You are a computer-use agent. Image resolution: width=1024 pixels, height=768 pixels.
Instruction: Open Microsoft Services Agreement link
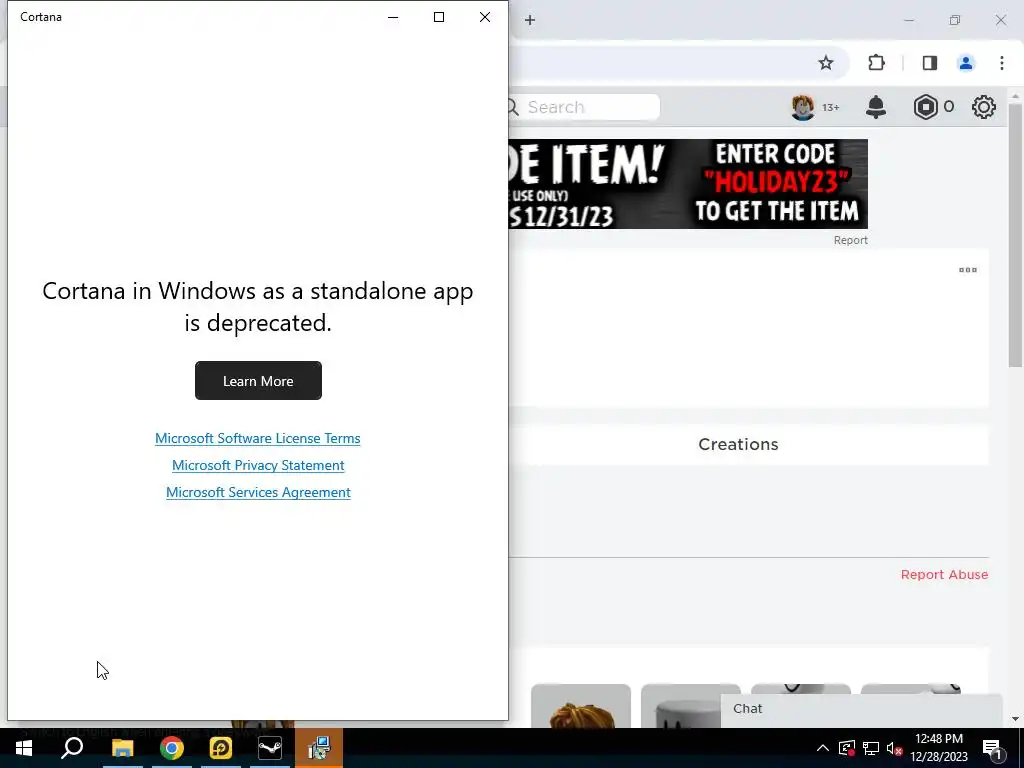[x=258, y=492]
